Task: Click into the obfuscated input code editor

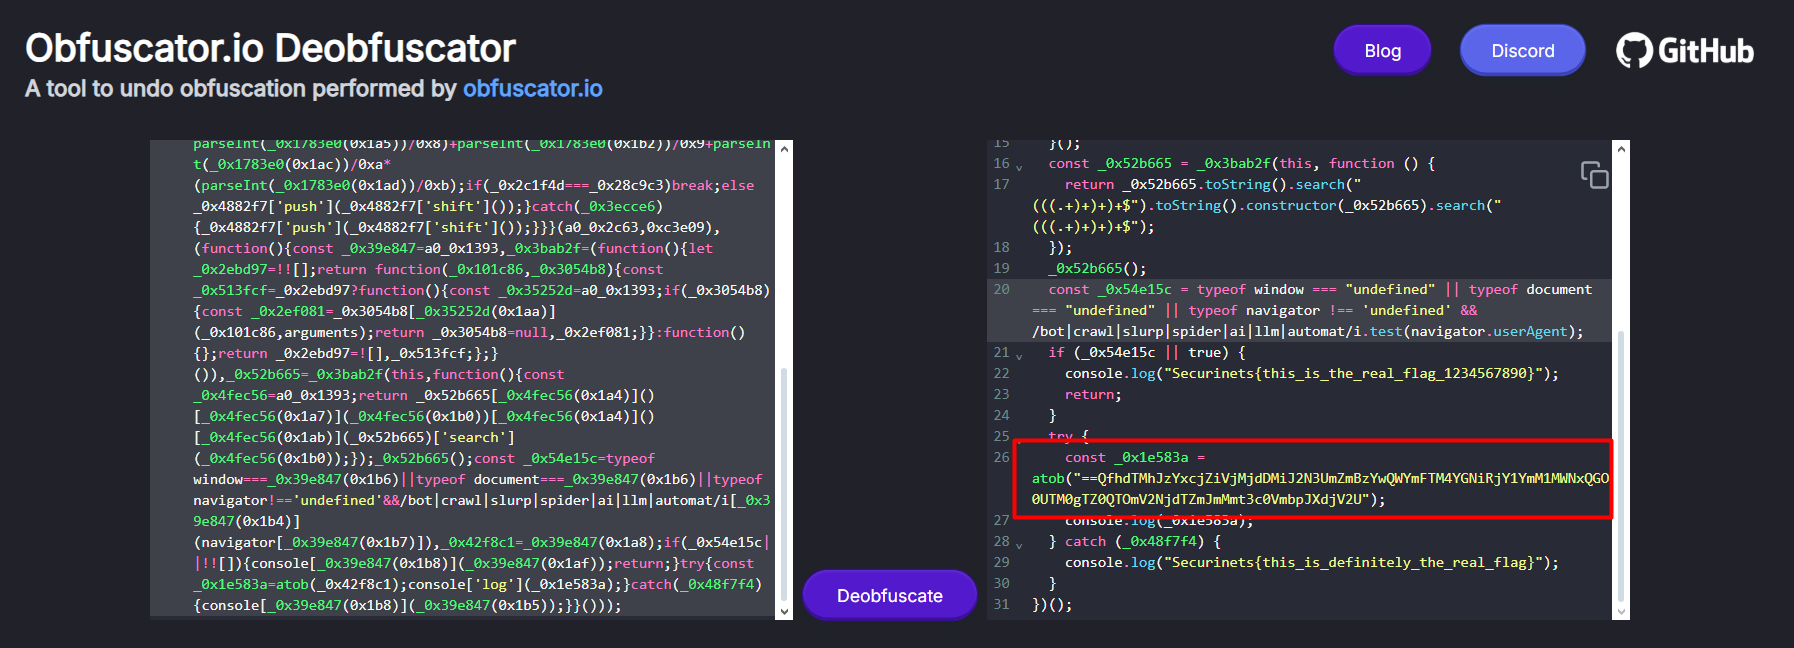Action: click(x=462, y=380)
